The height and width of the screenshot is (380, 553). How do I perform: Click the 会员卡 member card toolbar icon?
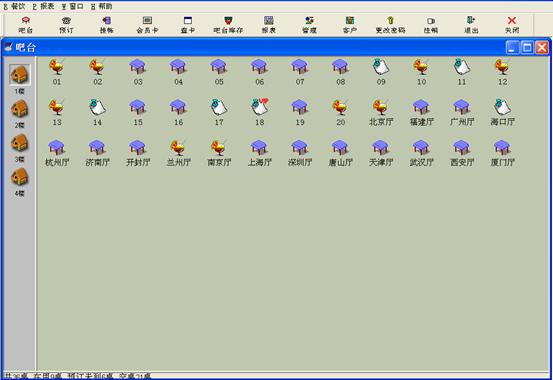point(147,25)
